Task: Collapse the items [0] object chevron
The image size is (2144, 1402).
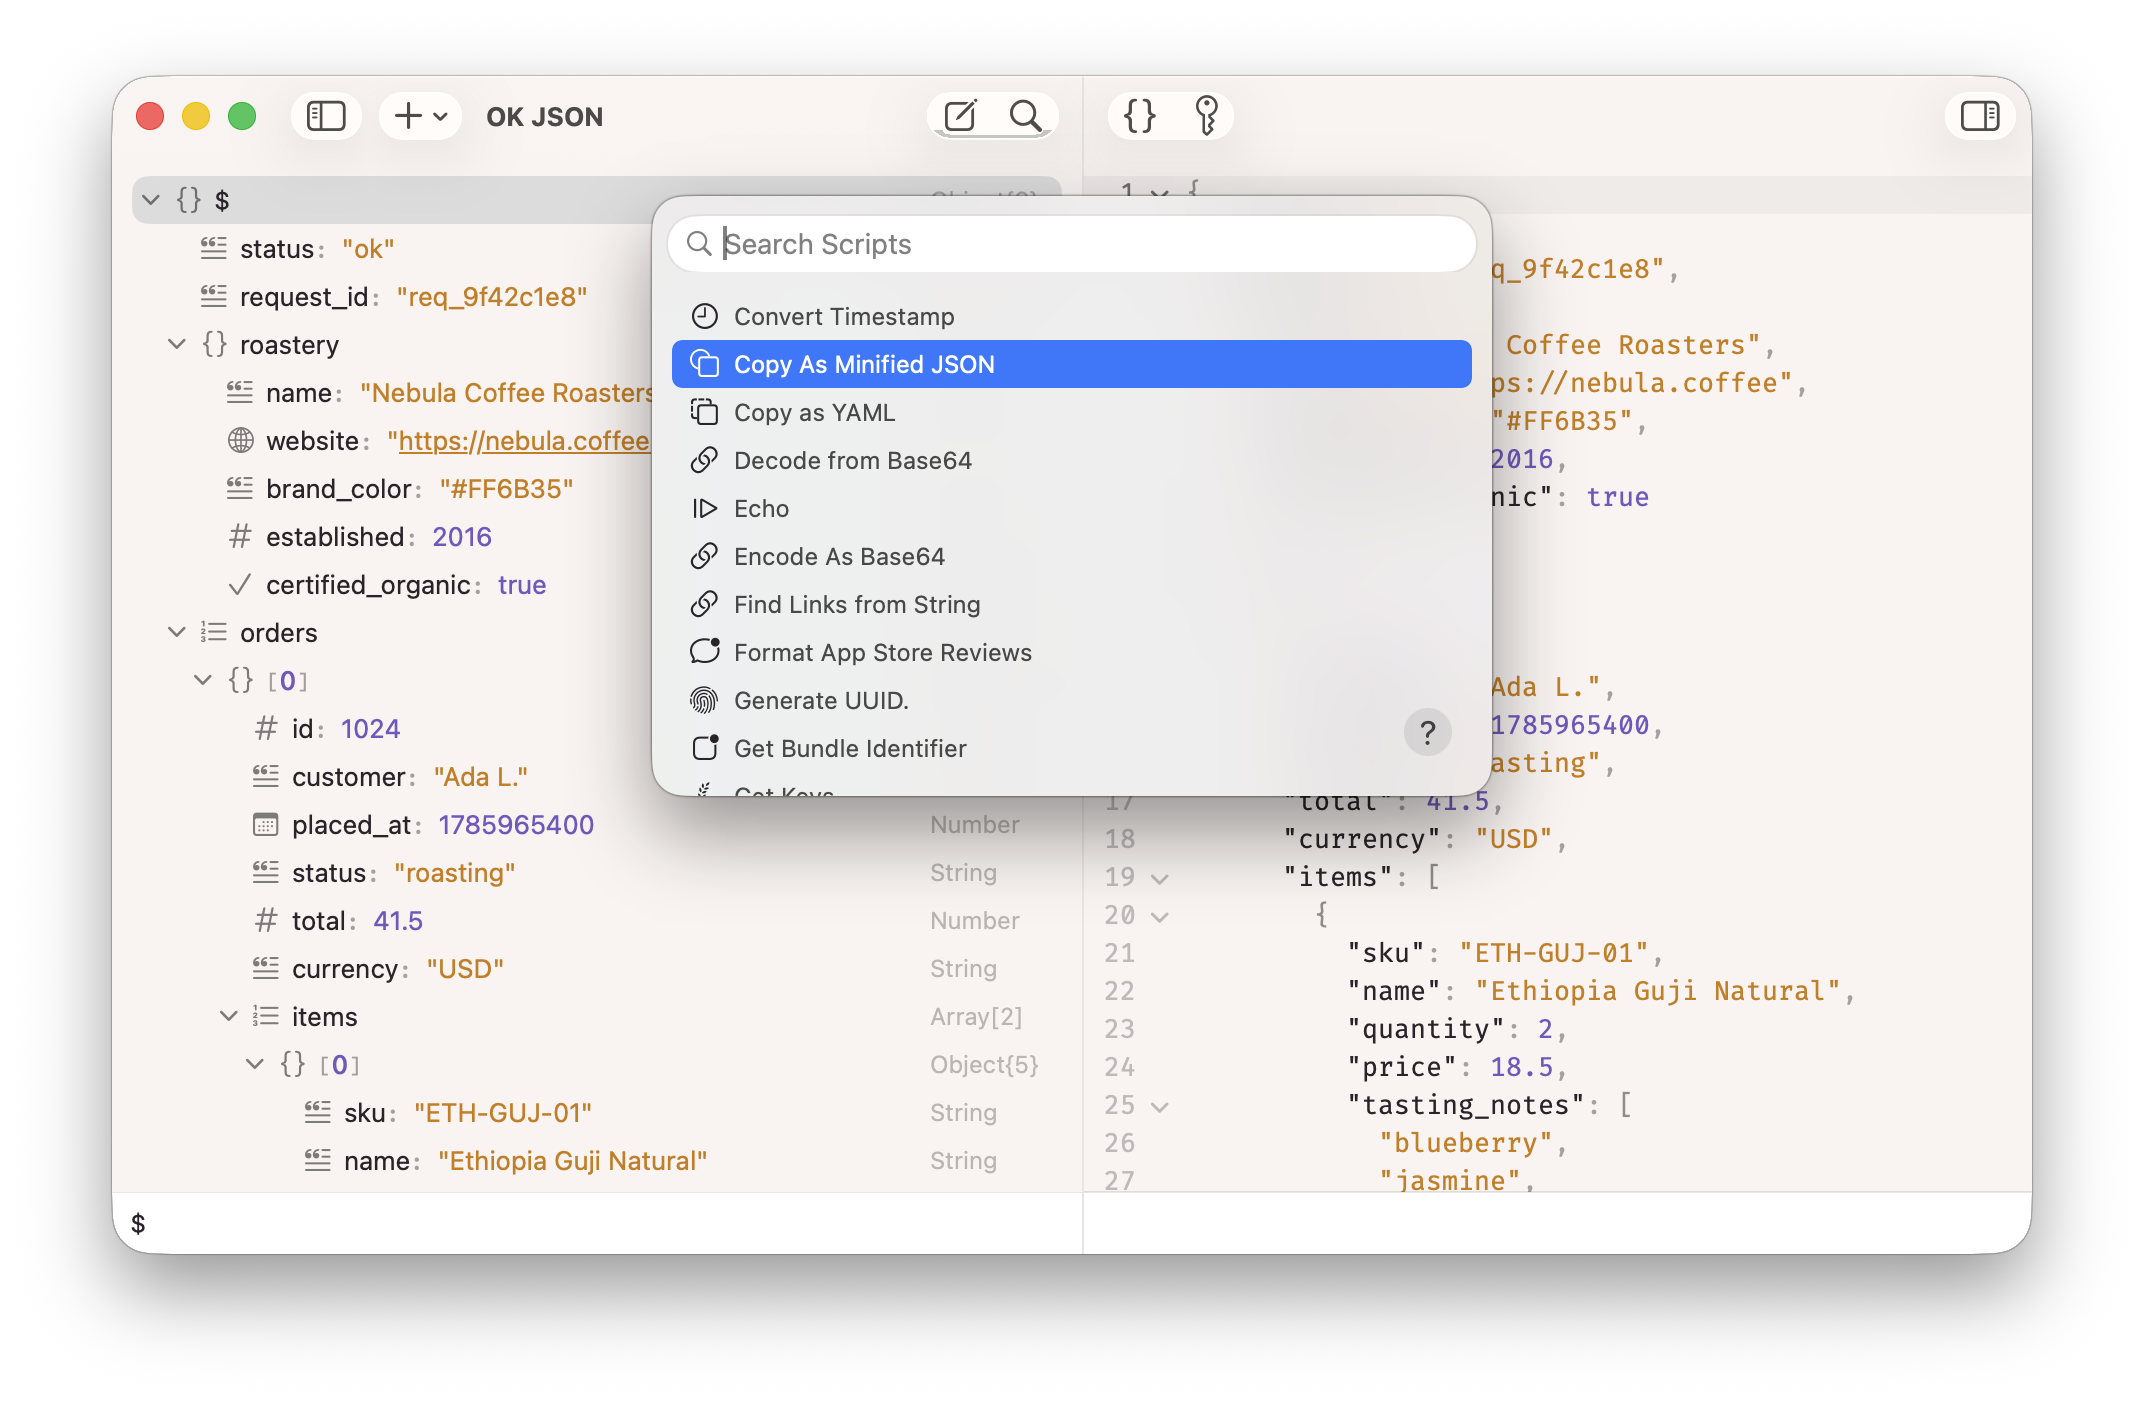Action: coord(255,1064)
